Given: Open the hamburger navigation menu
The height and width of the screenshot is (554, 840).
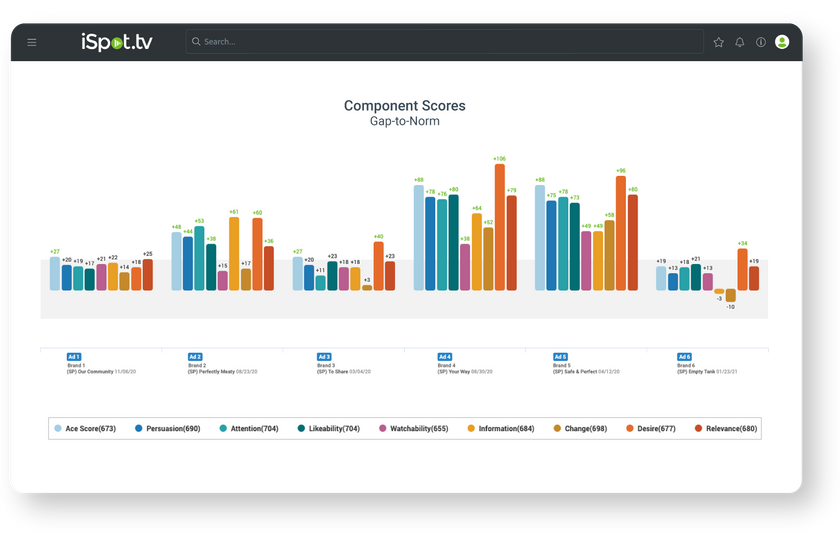Looking at the screenshot, I should [x=32, y=42].
